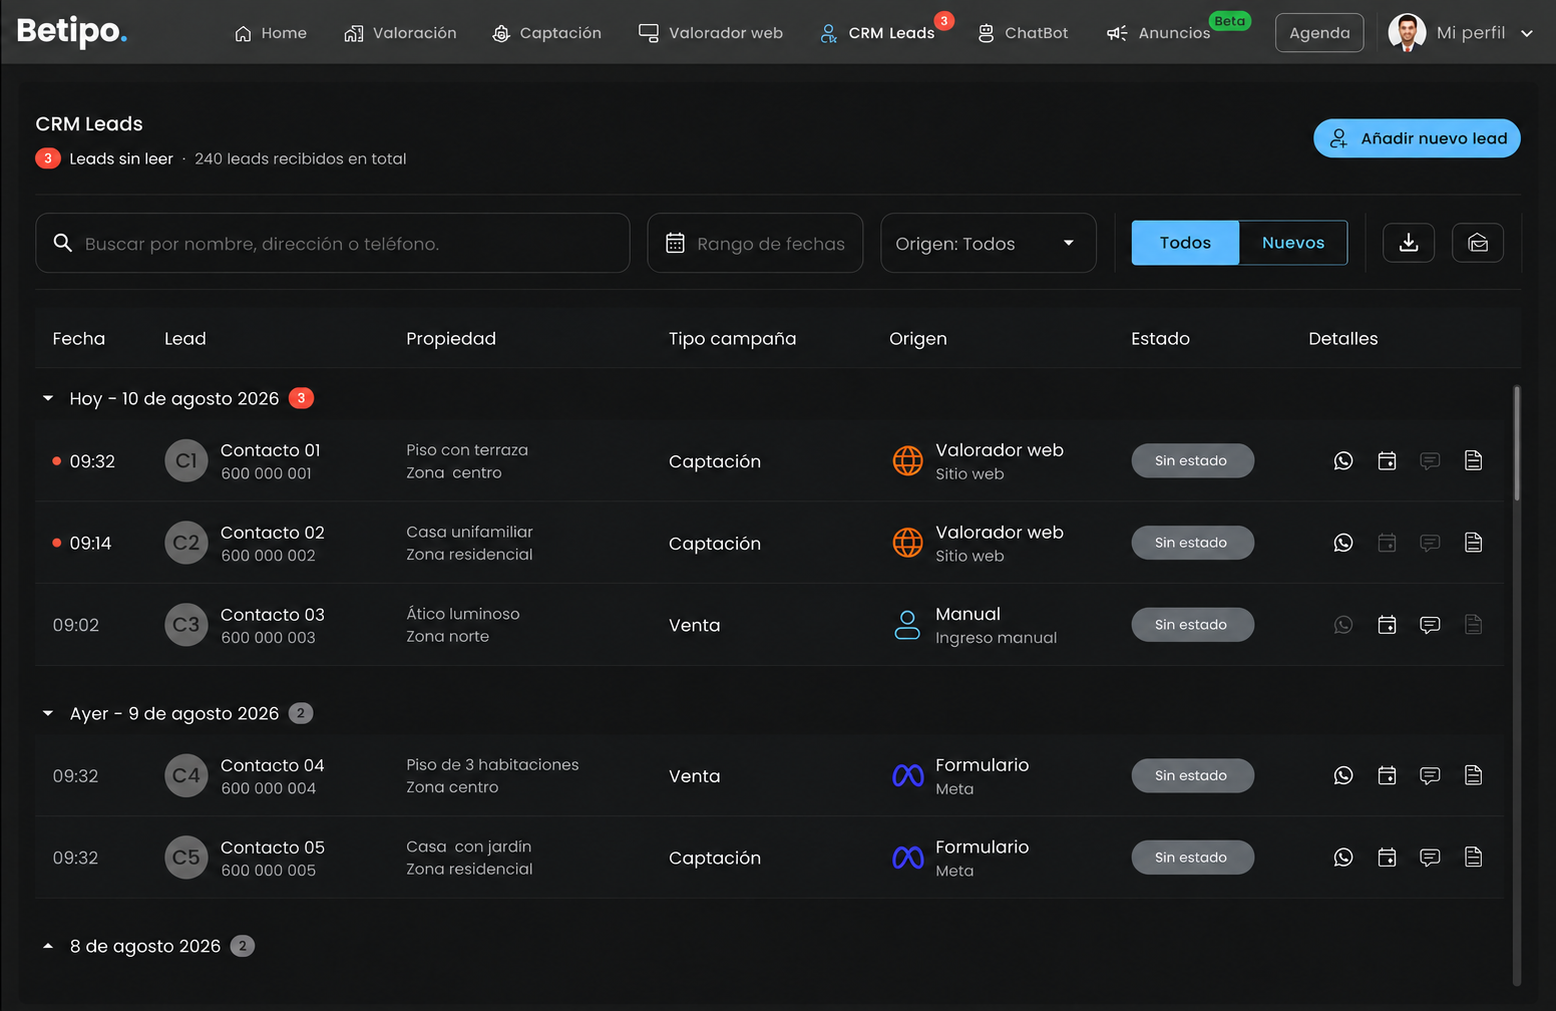Screen dimensions: 1556x1011
Task: Change Sin estado status for Contacto 01
Action: point(1192,461)
